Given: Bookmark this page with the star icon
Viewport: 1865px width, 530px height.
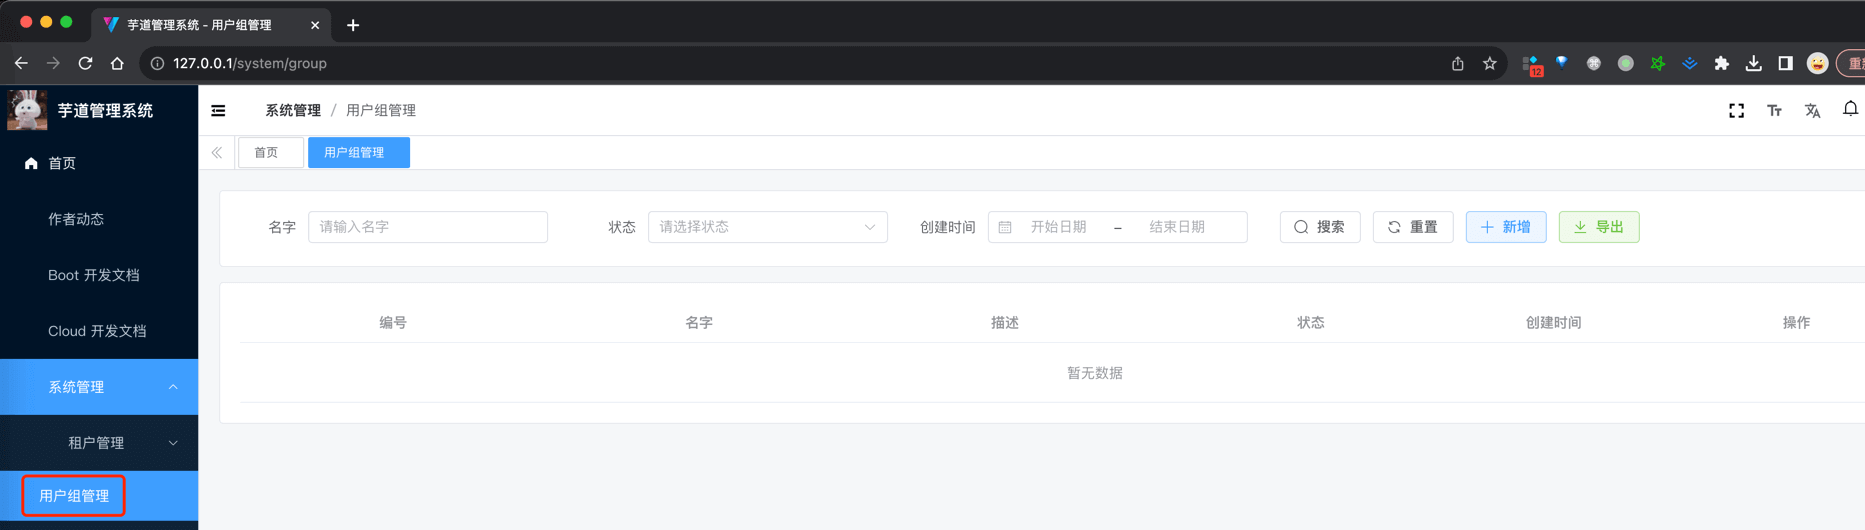Looking at the screenshot, I should coord(1489,63).
